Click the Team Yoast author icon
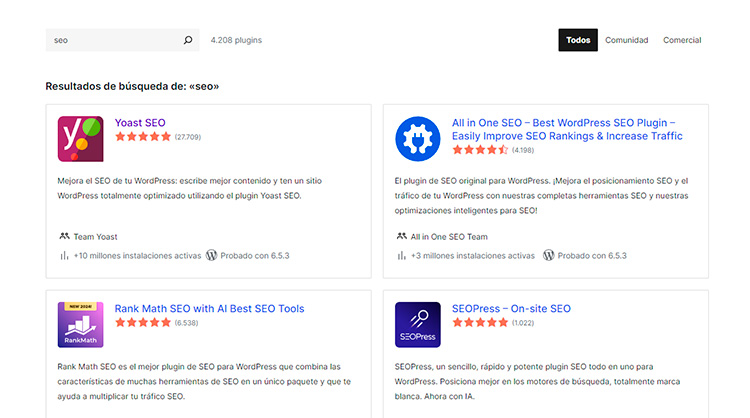The width and height of the screenshot is (750, 418). point(64,237)
